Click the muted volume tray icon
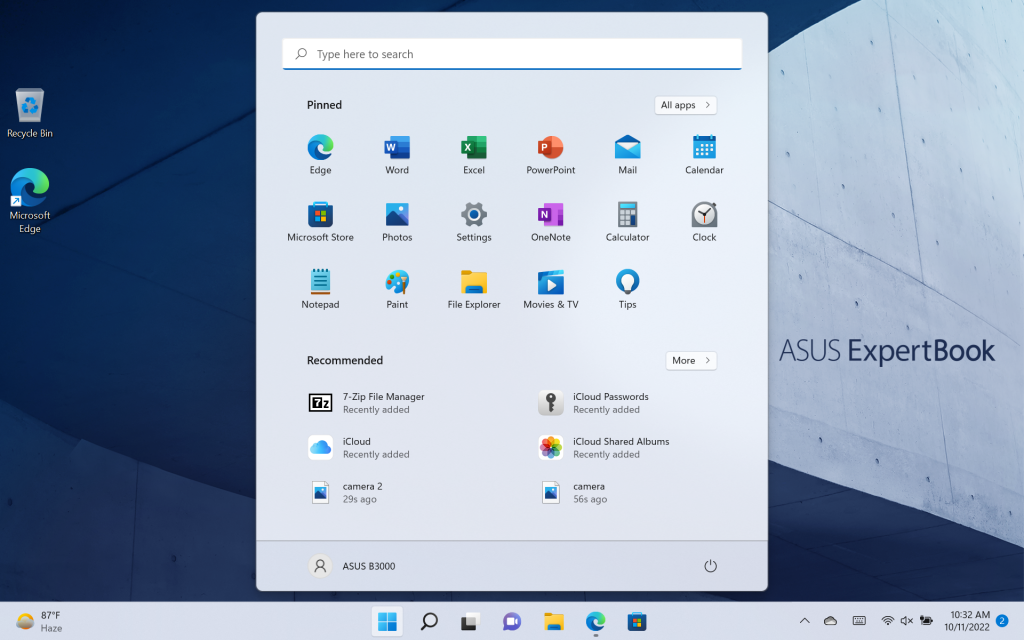This screenshot has height=640, width=1024. pyautogui.click(x=906, y=621)
